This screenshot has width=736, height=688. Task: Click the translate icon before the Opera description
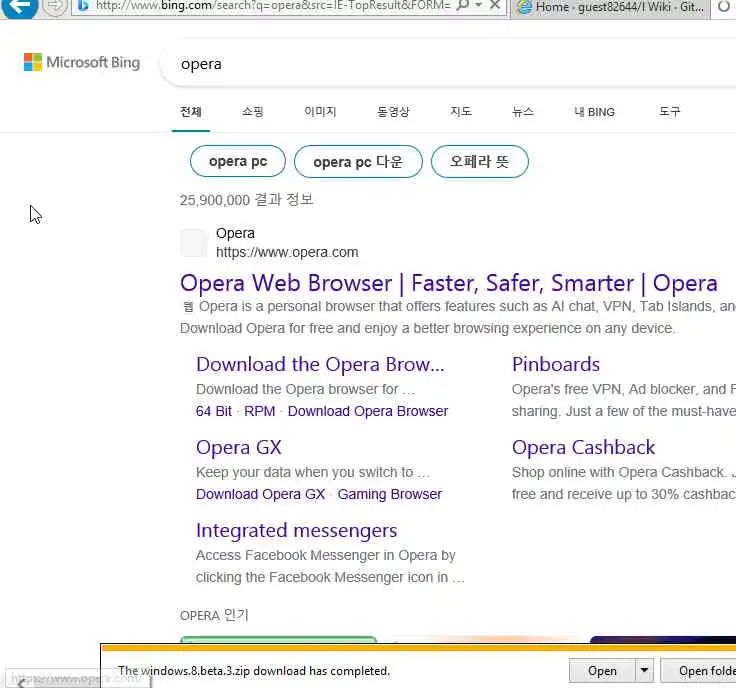[188, 307]
